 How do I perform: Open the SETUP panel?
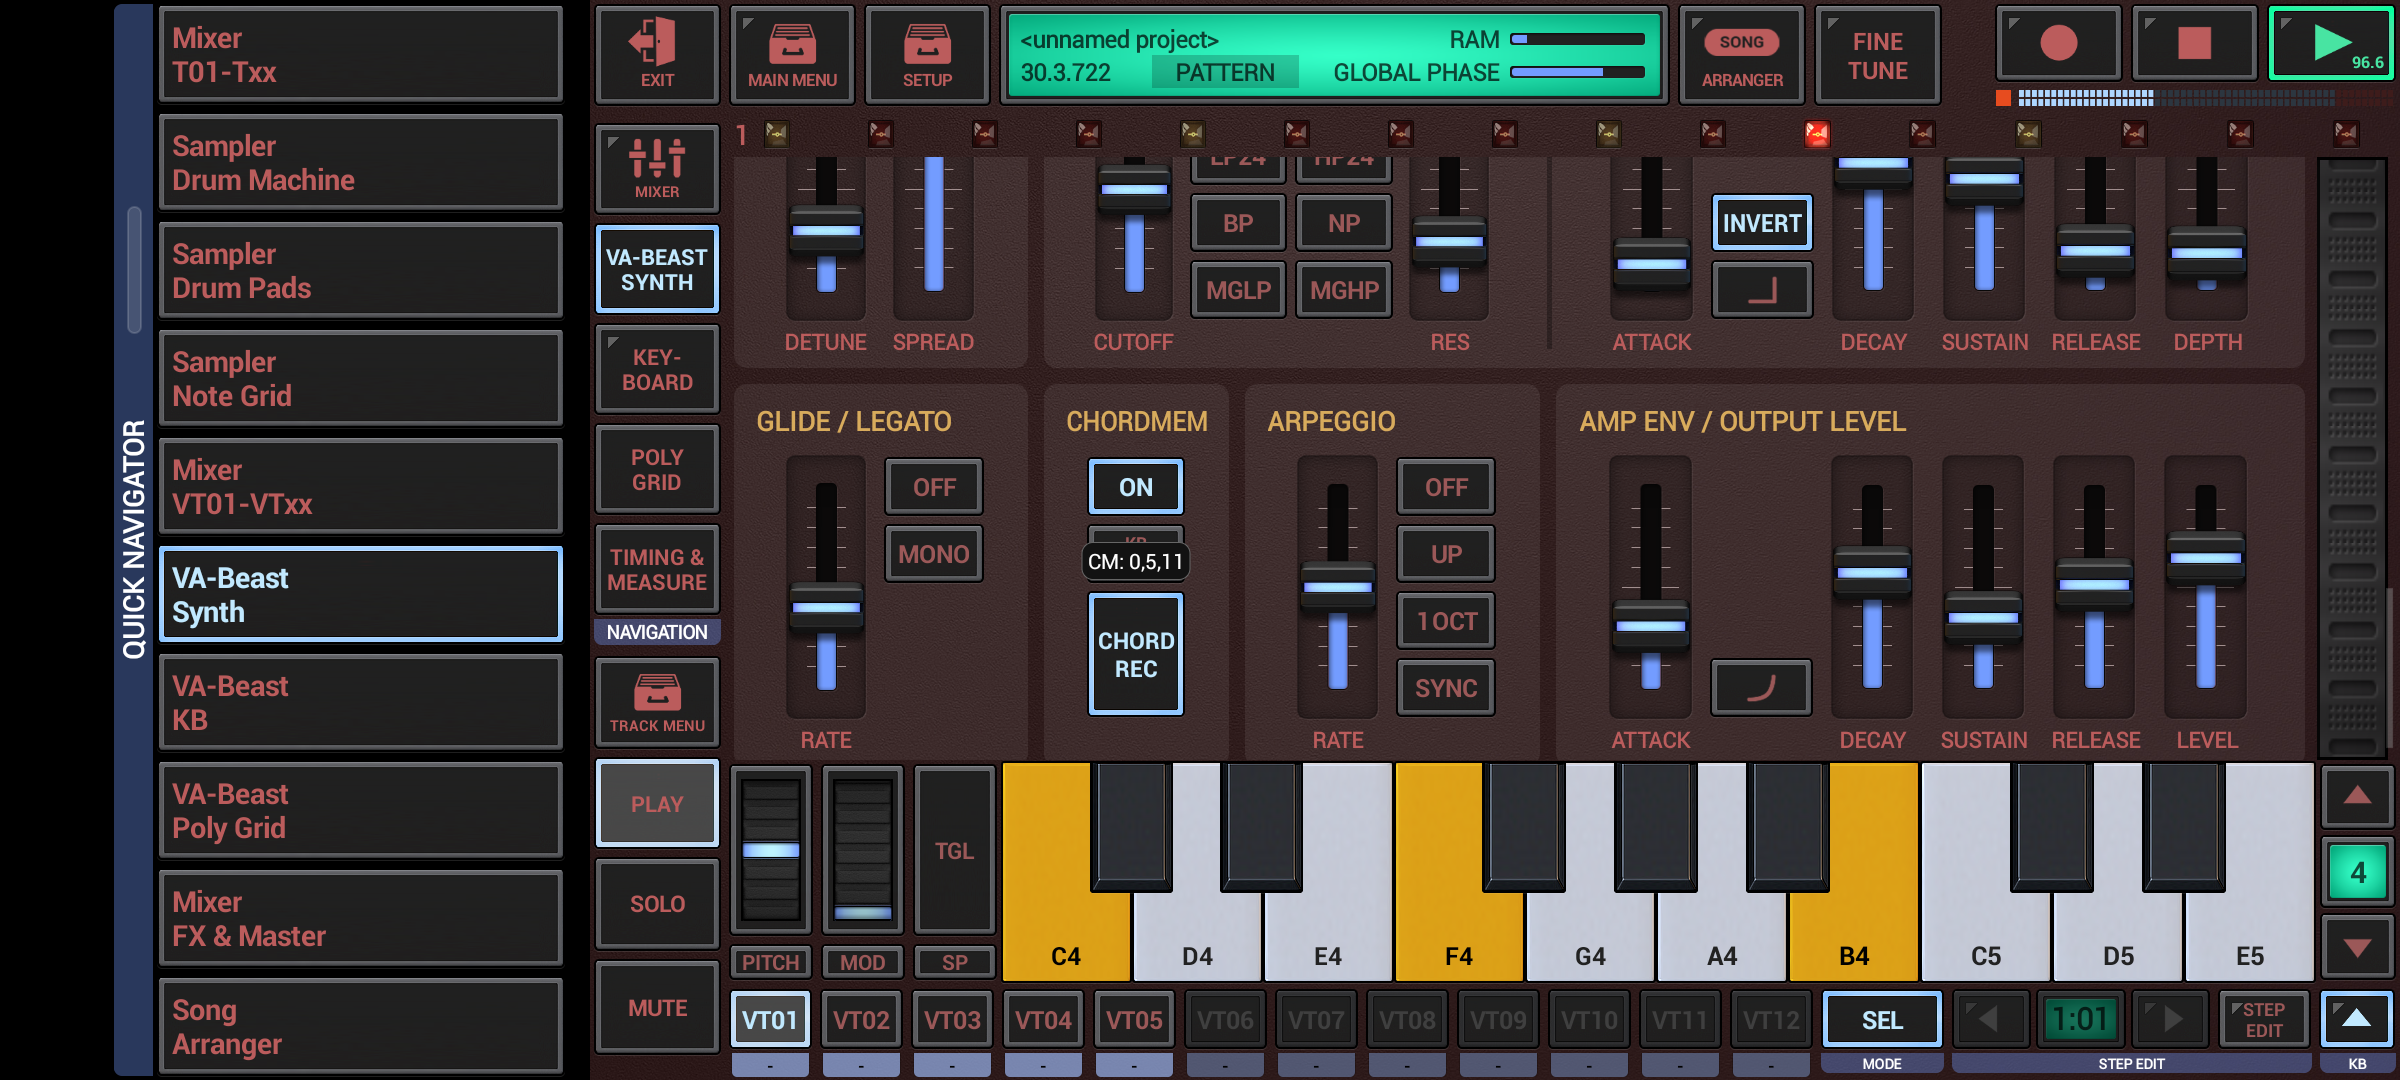coord(927,55)
